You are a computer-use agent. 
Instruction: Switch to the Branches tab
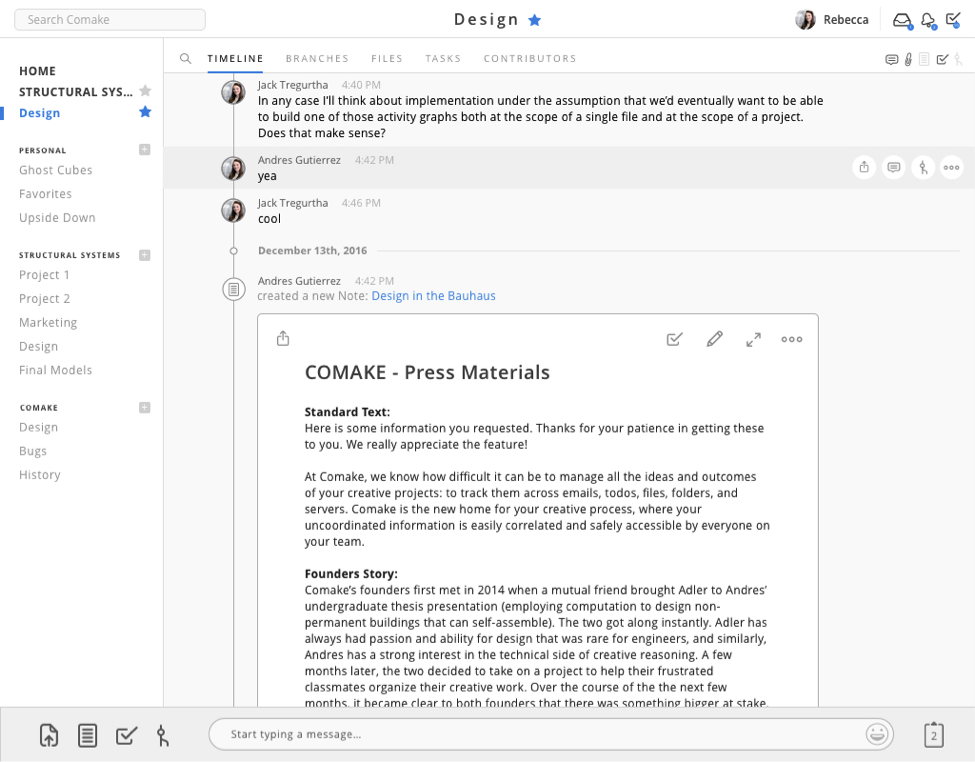coord(317,59)
